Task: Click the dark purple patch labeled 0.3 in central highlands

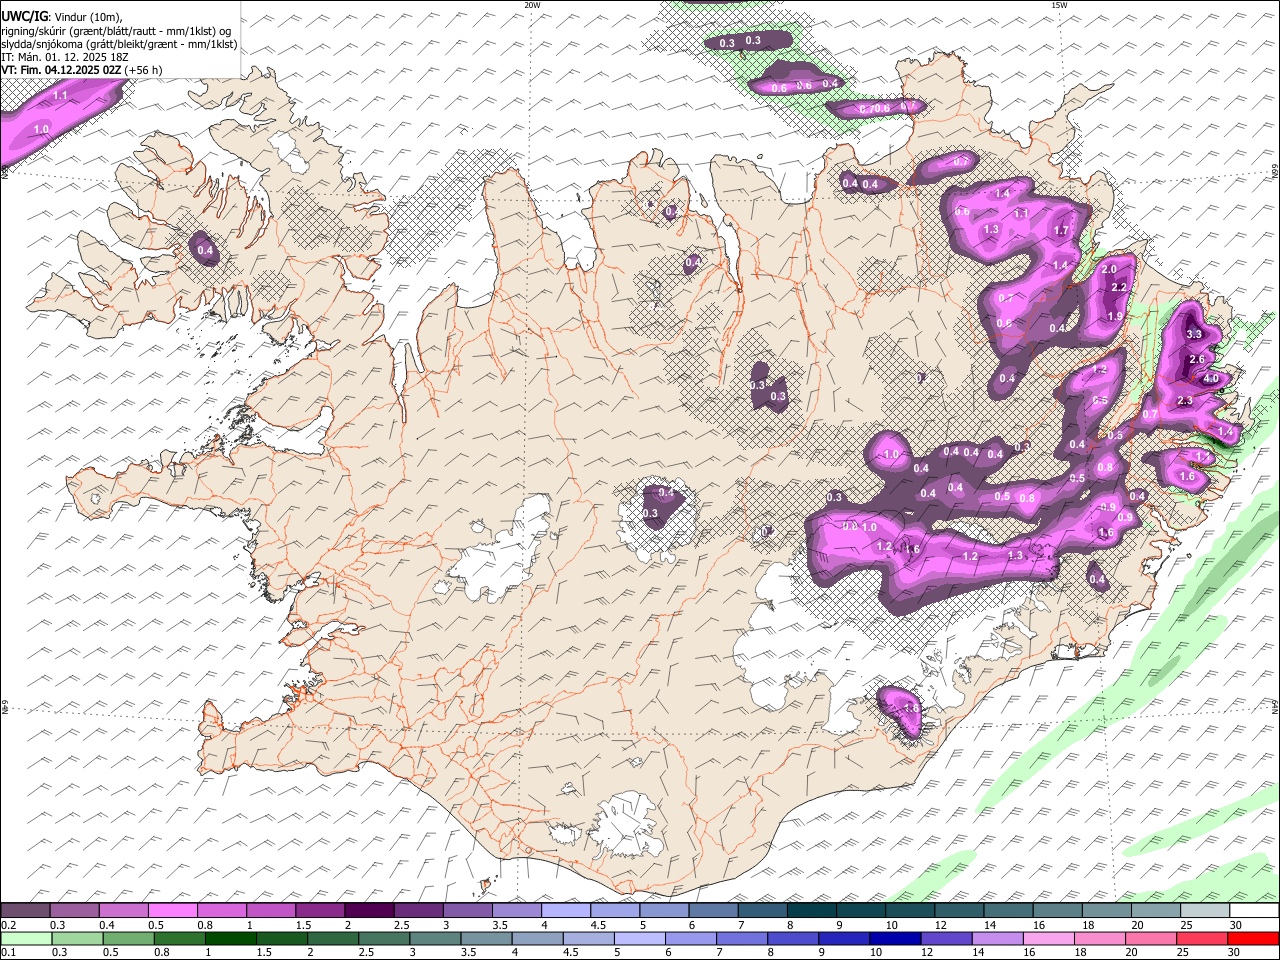Action: (x=771, y=388)
